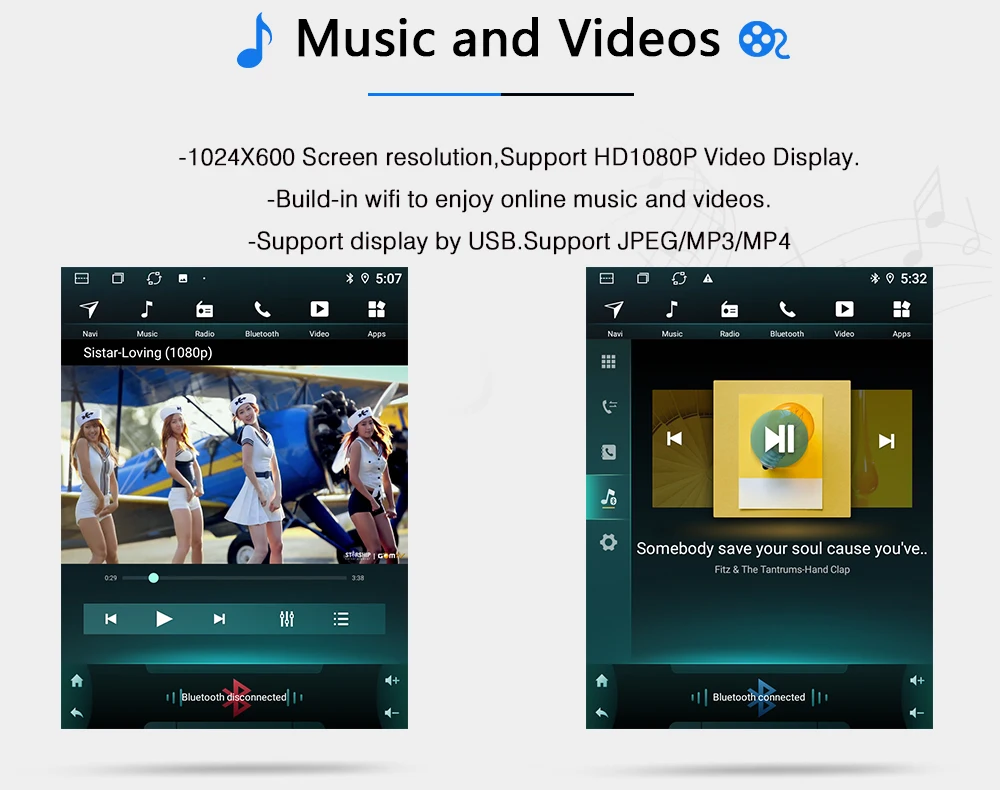The height and width of the screenshot is (790, 1000).
Task: Click the rotate sync icon on right screen
Action: (679, 278)
